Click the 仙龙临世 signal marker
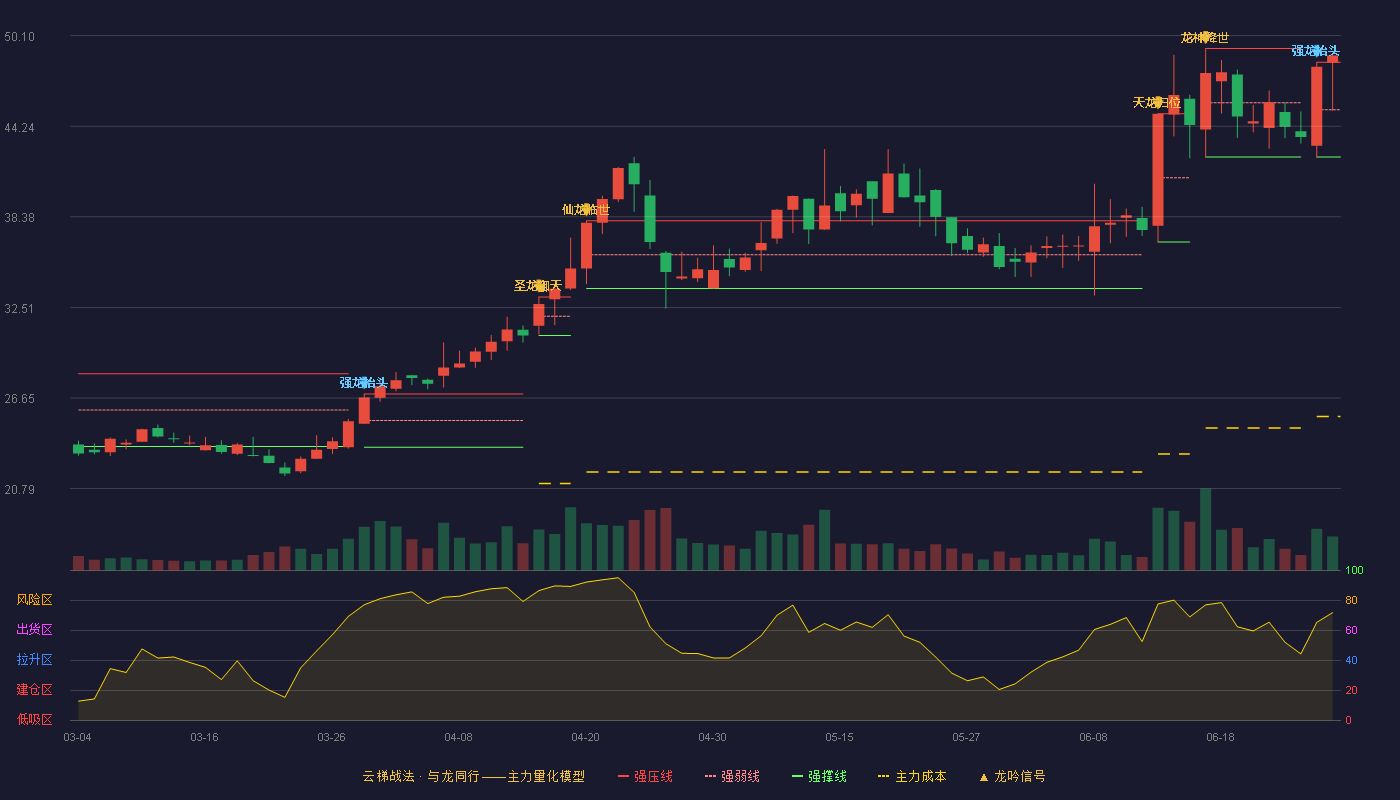1400x800 pixels. pyautogui.click(x=586, y=210)
